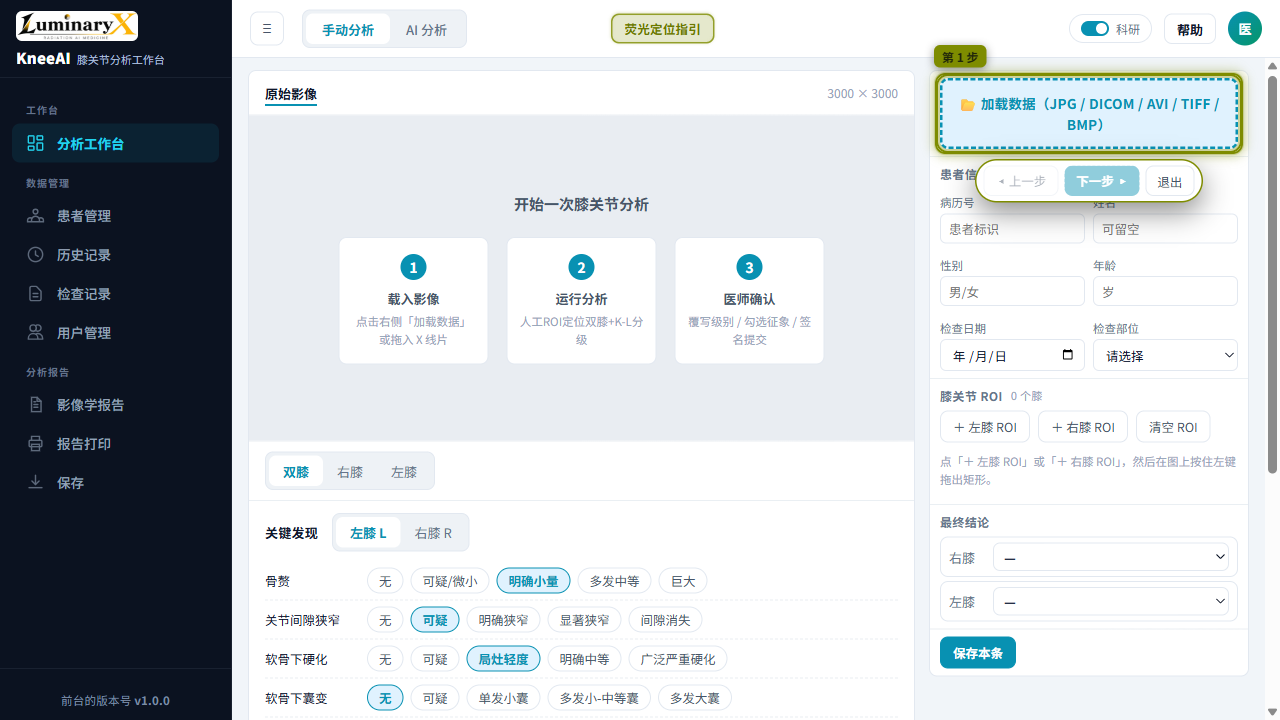Click the 帮助 button
This screenshot has width=1280, height=720.
(x=1190, y=29)
